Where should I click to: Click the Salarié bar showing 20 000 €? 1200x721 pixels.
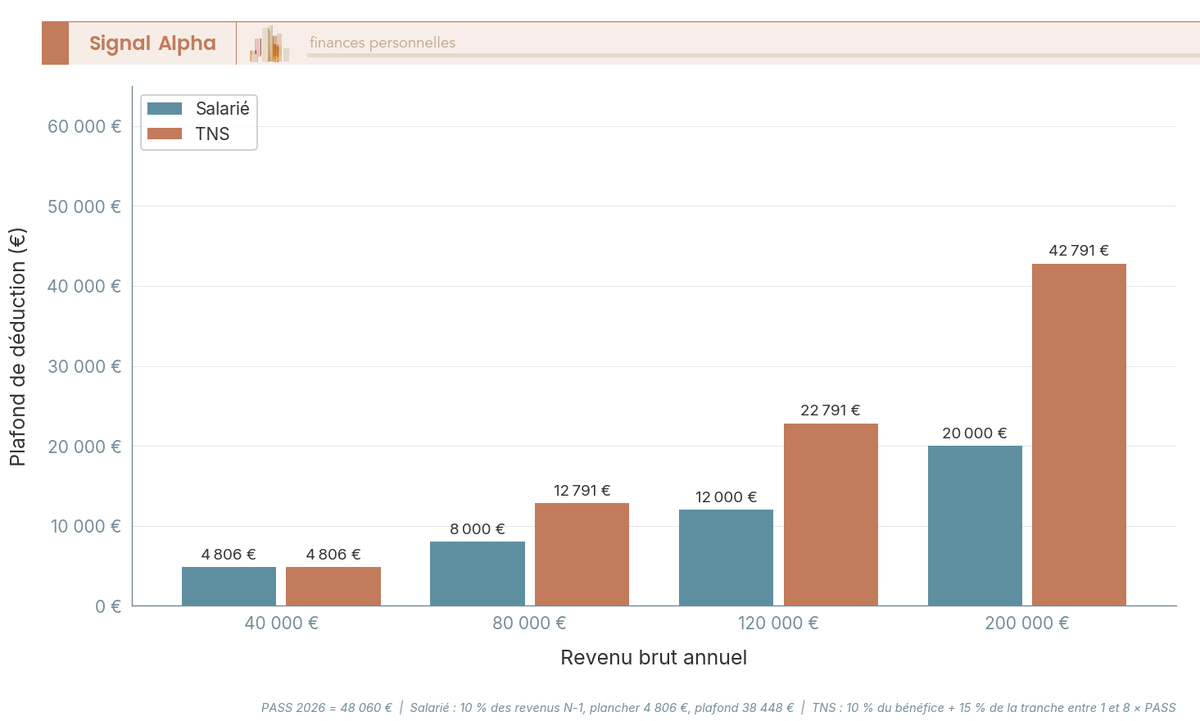pyautogui.click(x=974, y=525)
